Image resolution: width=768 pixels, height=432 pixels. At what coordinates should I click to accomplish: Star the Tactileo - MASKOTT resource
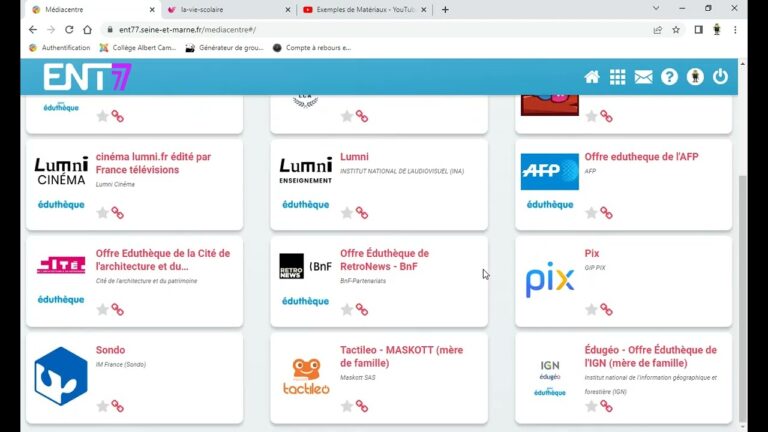click(347, 406)
